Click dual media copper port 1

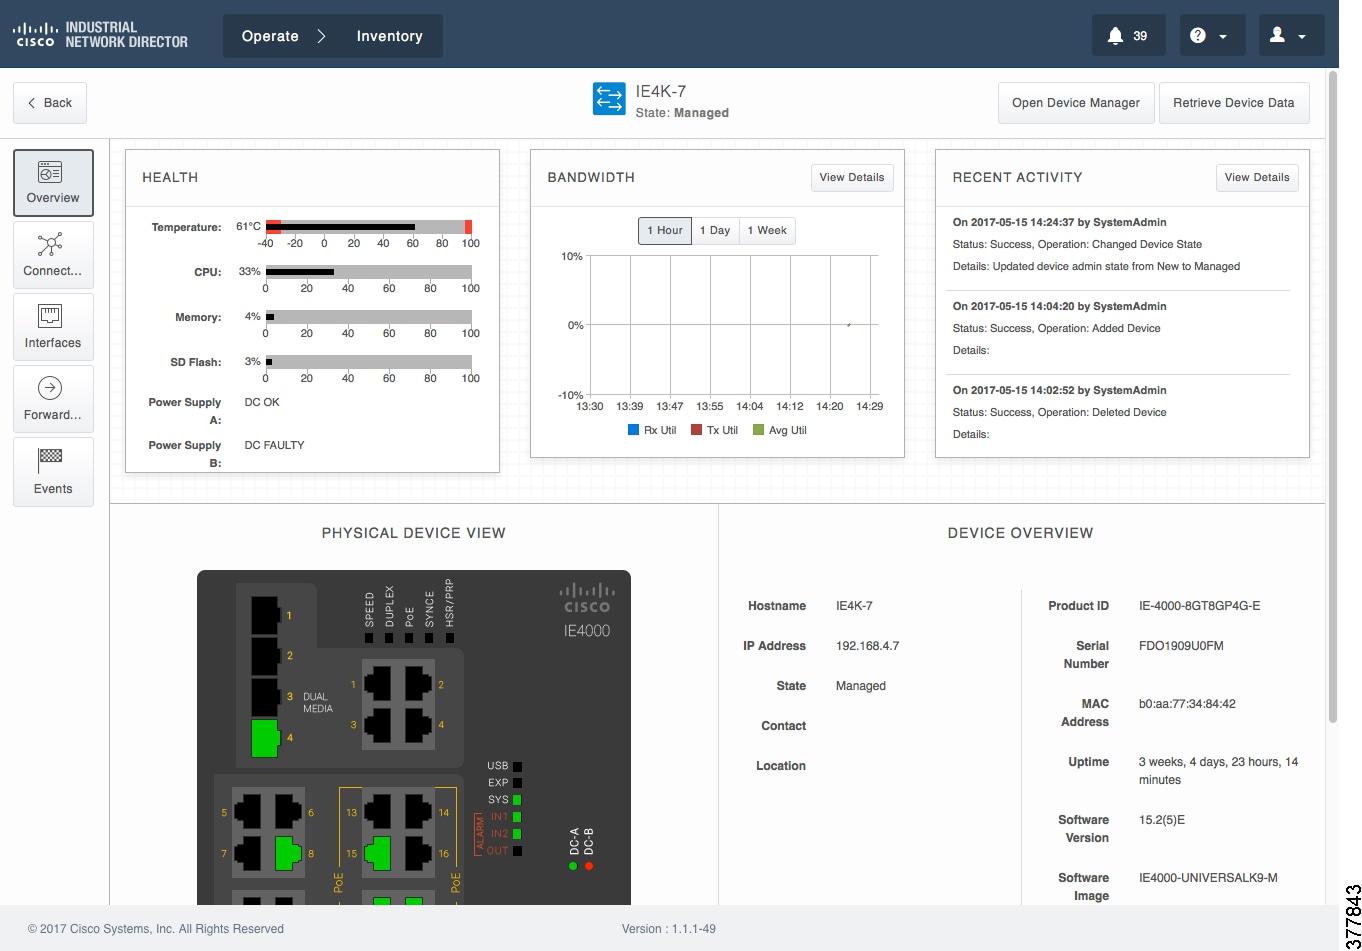click(379, 684)
